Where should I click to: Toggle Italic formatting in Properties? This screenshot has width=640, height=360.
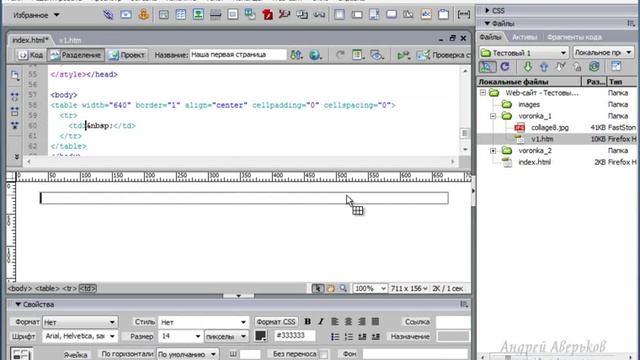pos(321,322)
